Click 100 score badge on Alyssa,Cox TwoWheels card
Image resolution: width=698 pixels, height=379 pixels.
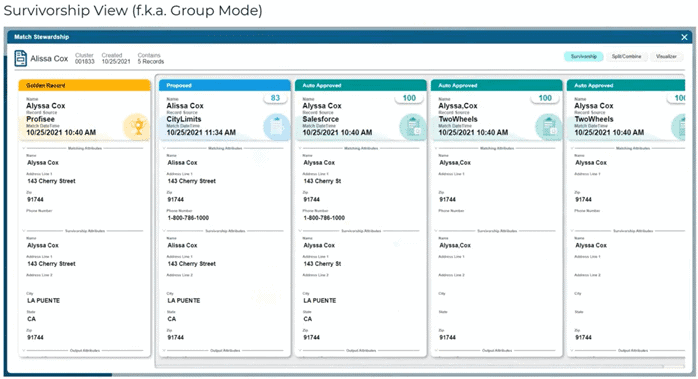tap(545, 98)
